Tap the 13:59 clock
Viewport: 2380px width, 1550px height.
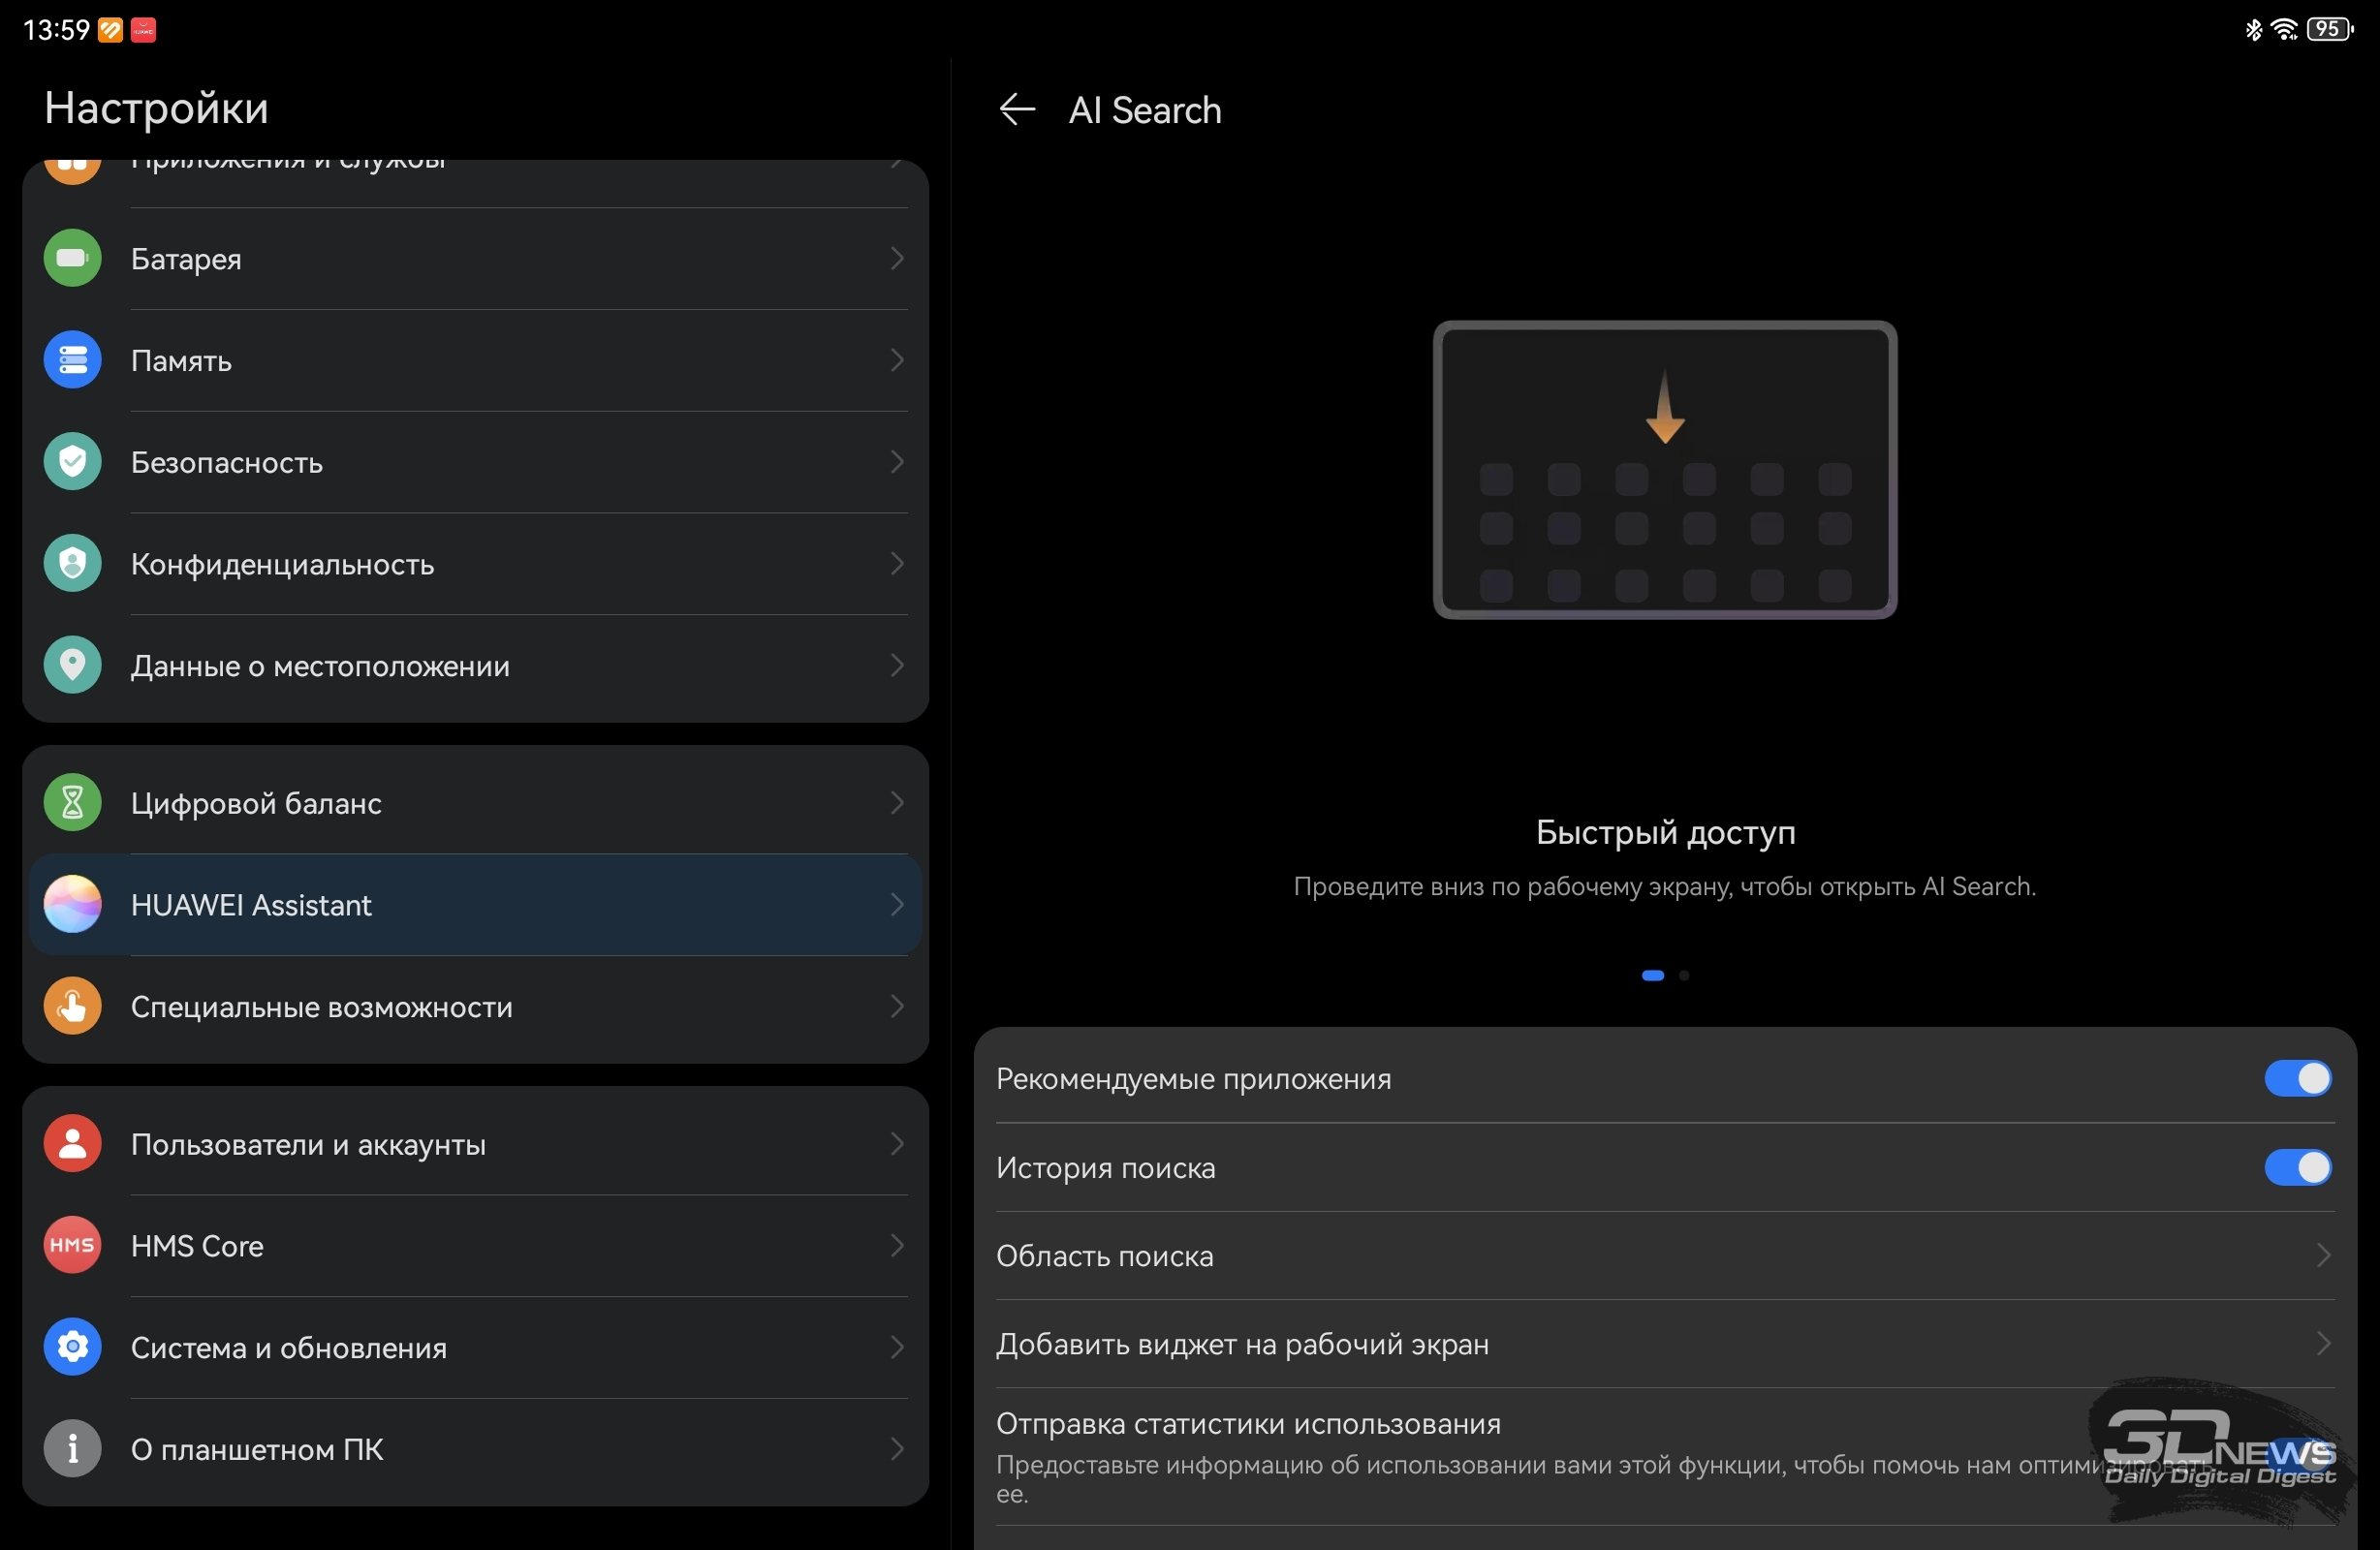pyautogui.click(x=56, y=30)
